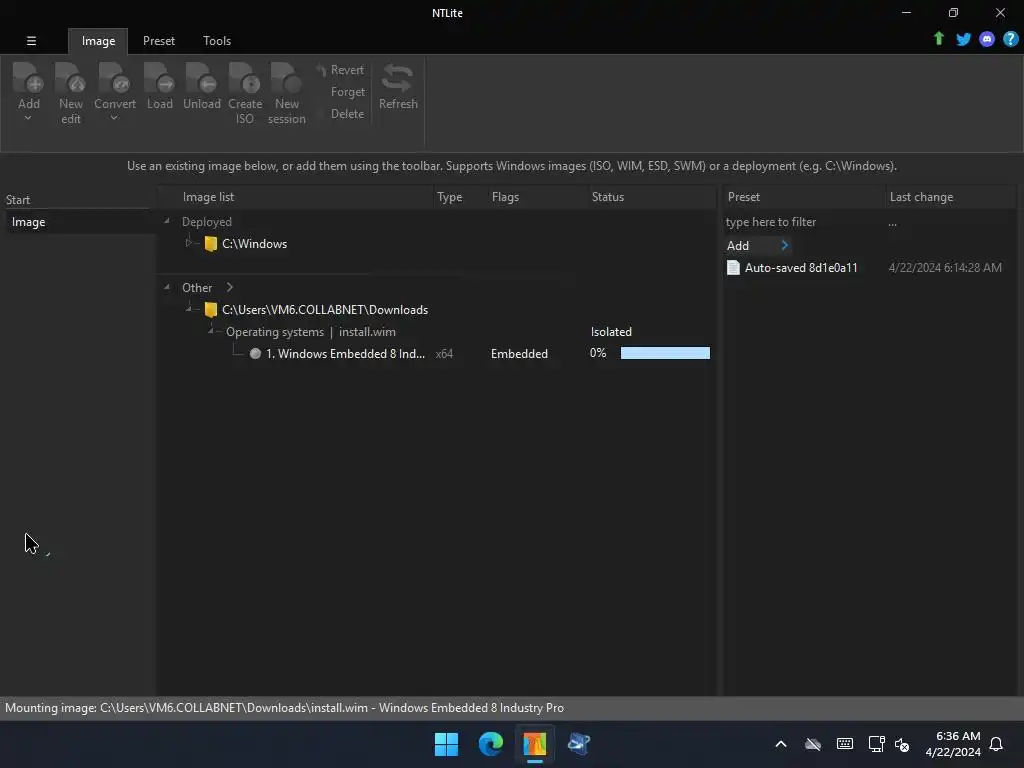Image resolution: width=1024 pixels, height=768 pixels.
Task: Switch to the Preset tab
Action: [x=159, y=40]
